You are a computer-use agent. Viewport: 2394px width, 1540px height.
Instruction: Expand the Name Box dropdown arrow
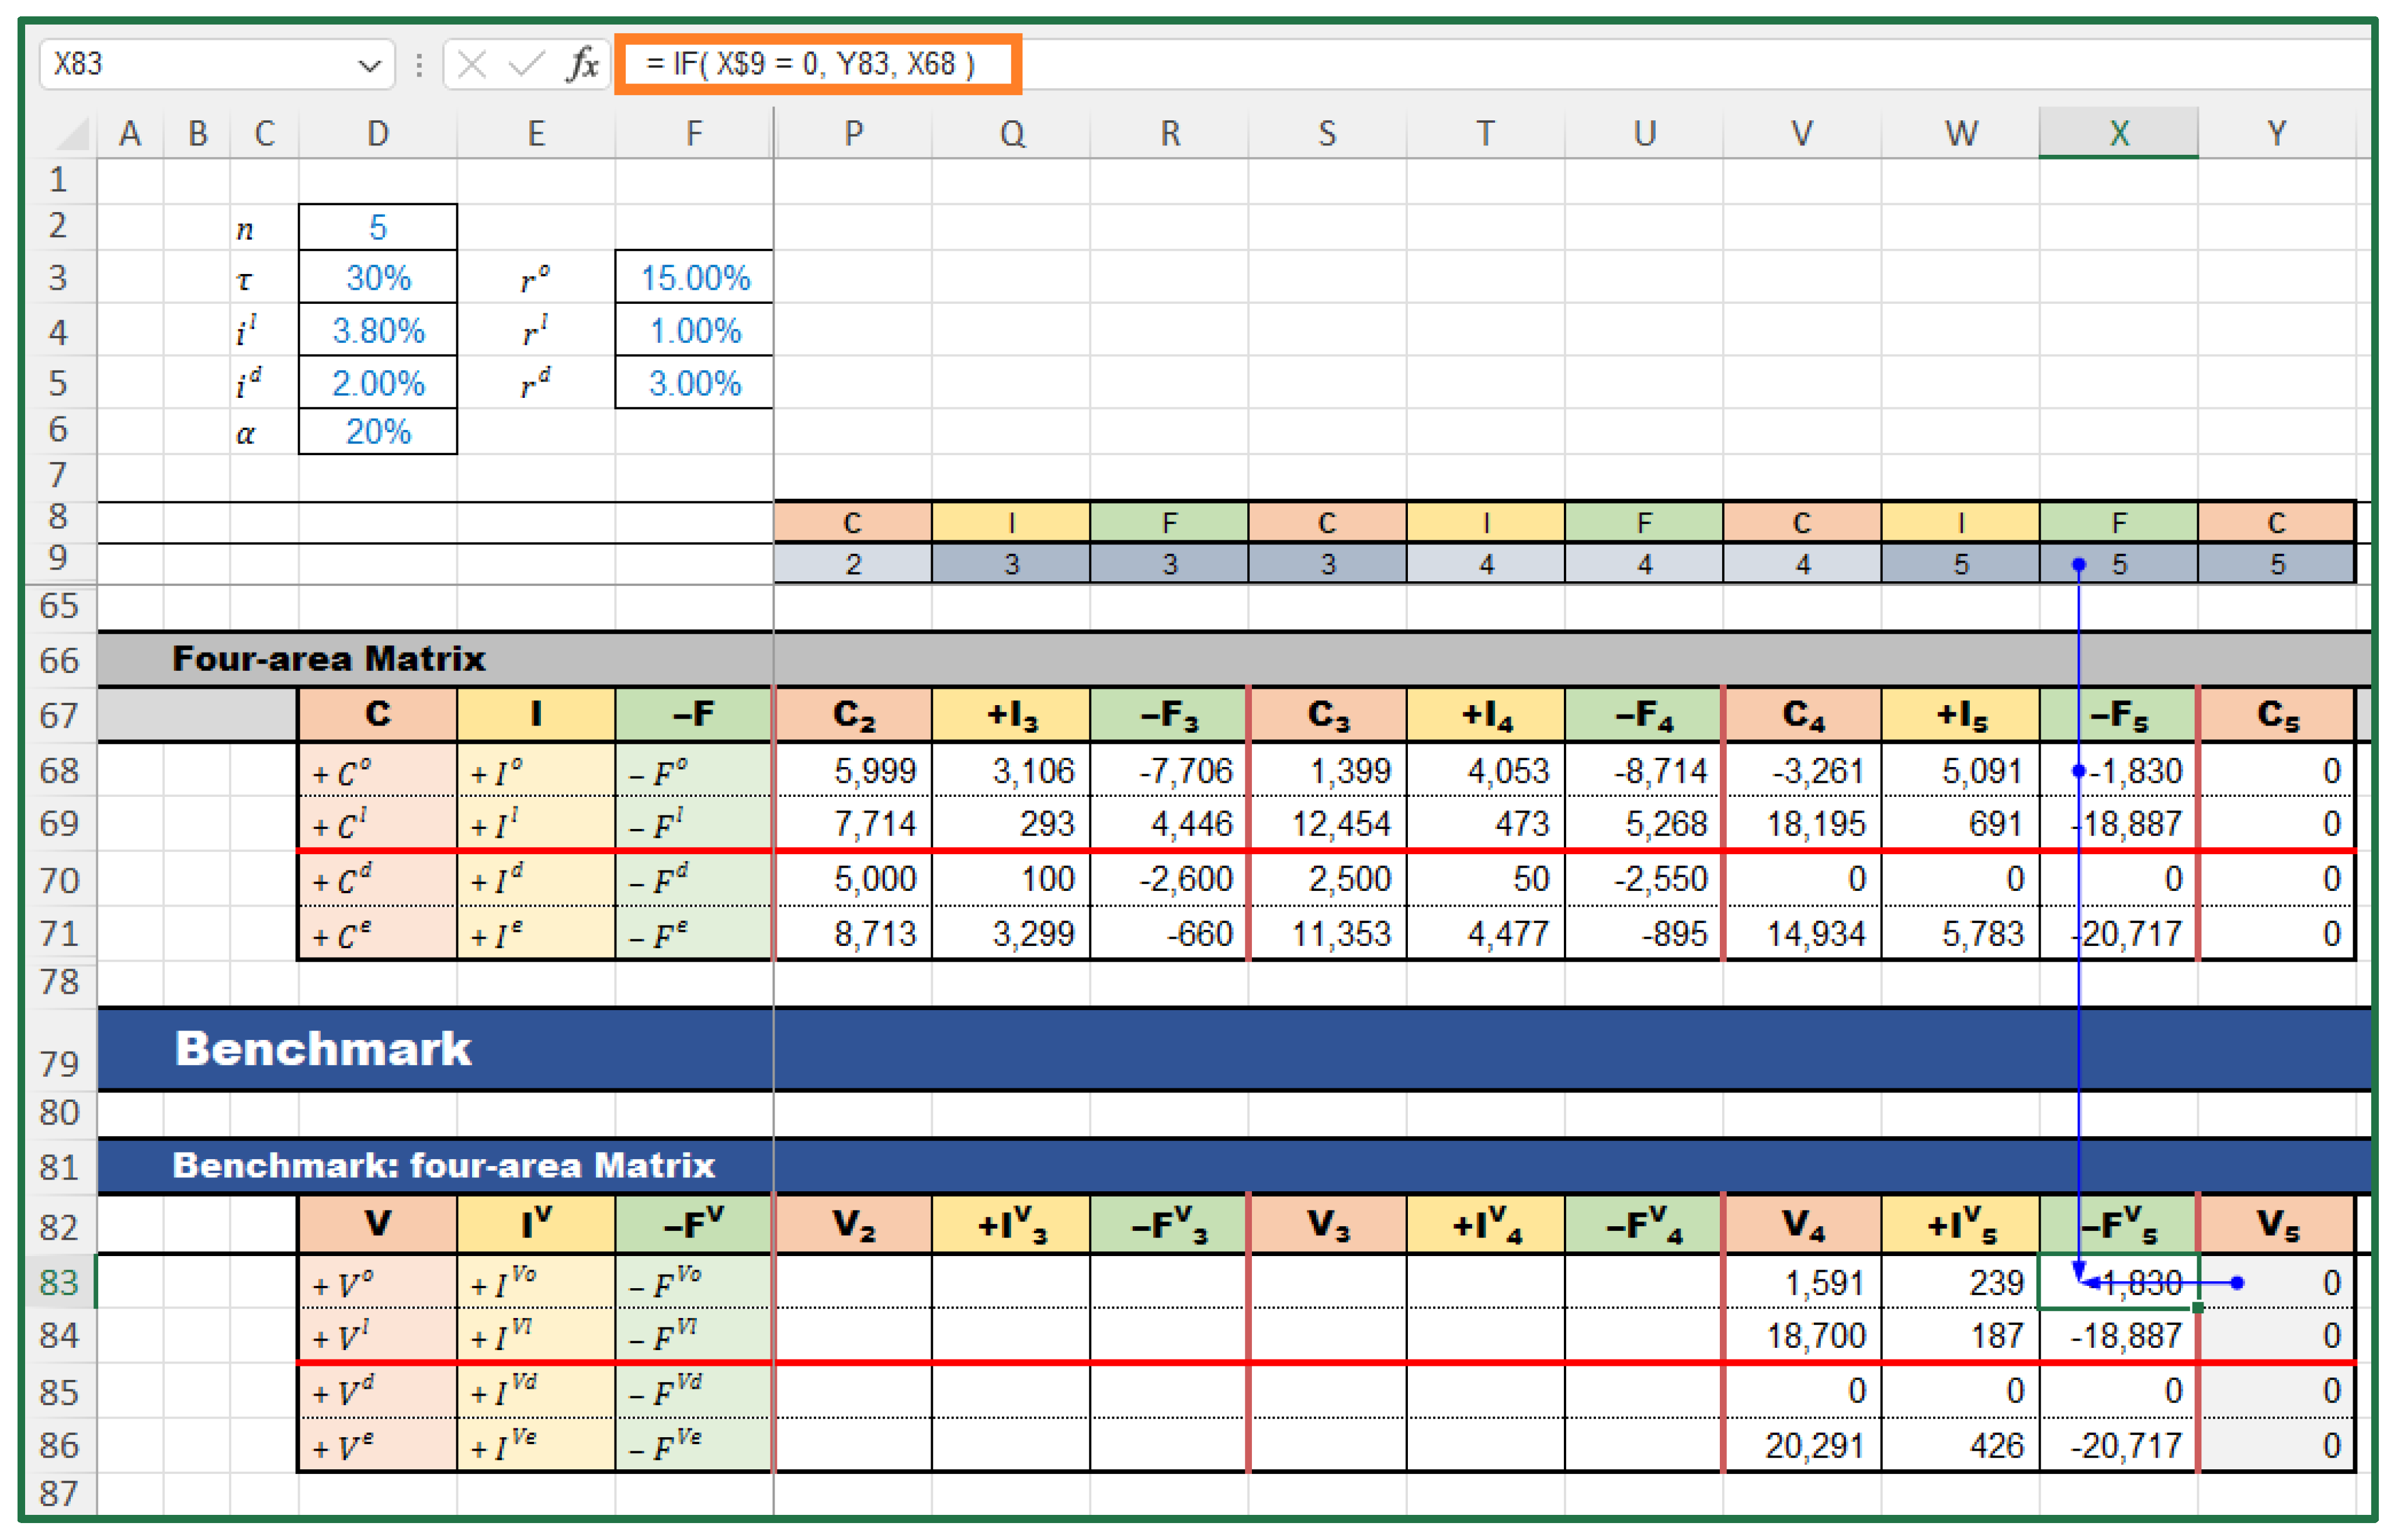point(369,66)
